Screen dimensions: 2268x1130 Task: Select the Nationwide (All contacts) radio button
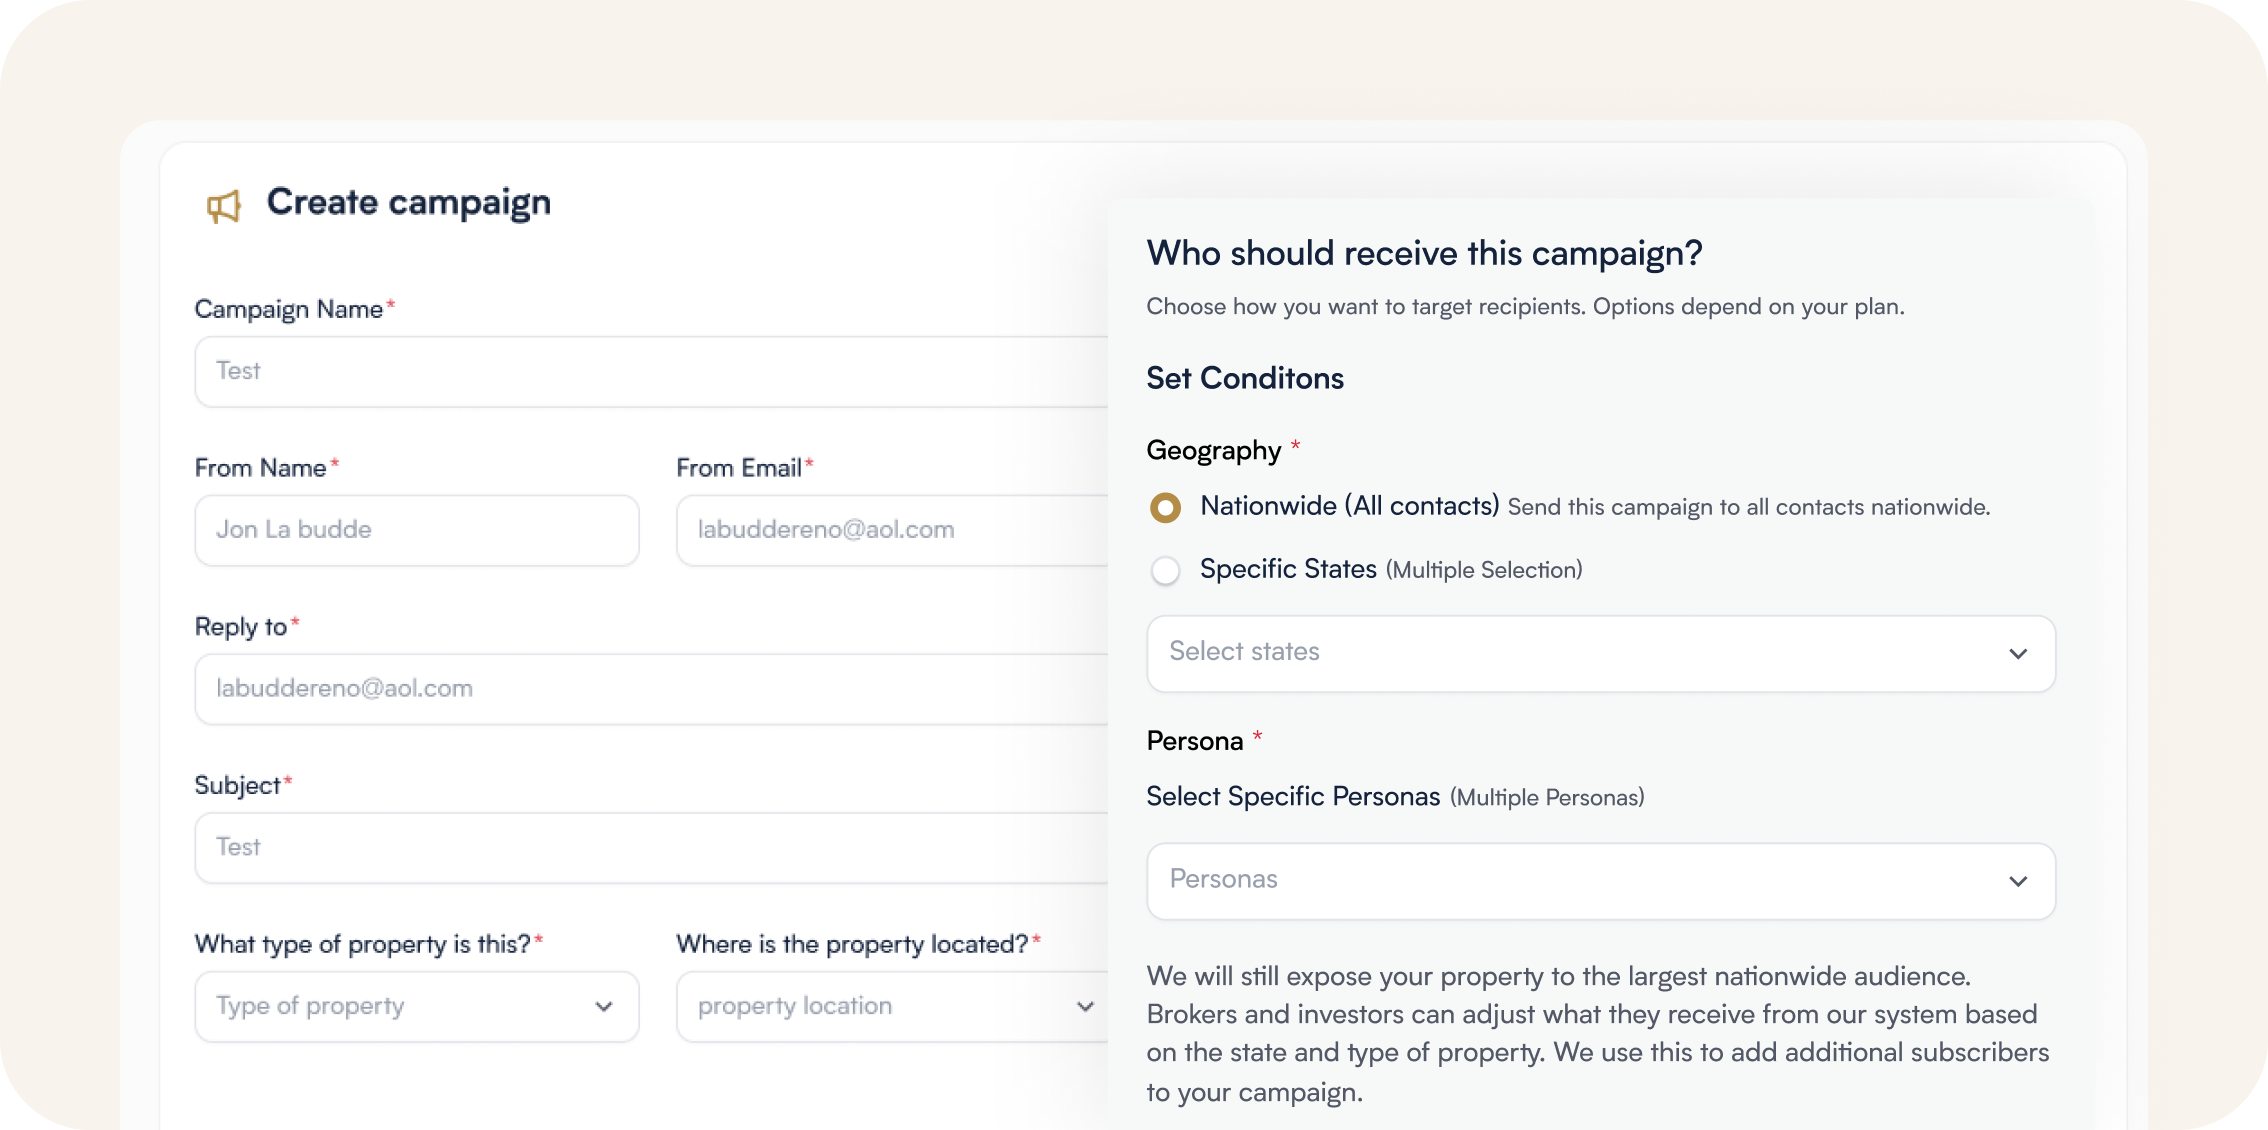click(1165, 508)
